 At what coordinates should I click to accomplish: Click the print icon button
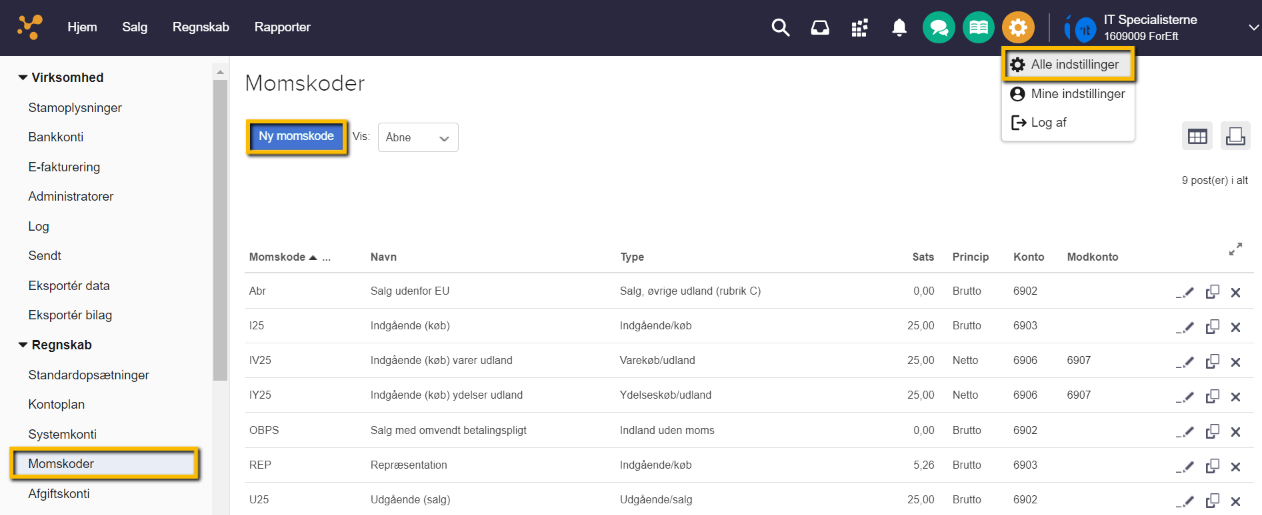tap(1235, 136)
